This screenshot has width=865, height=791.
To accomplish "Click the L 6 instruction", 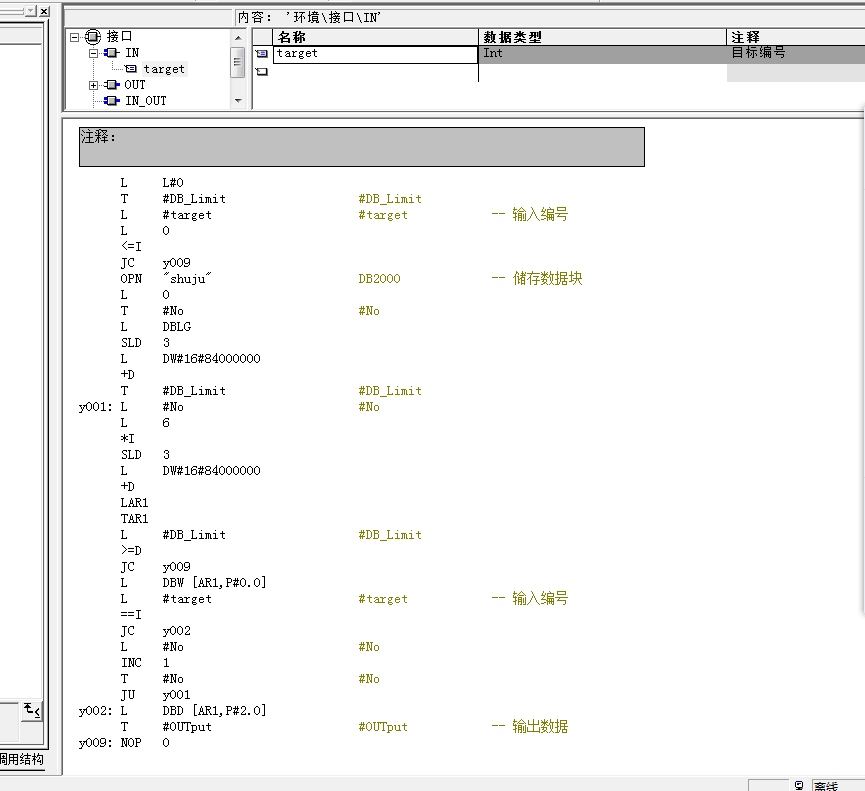I will tap(145, 423).
